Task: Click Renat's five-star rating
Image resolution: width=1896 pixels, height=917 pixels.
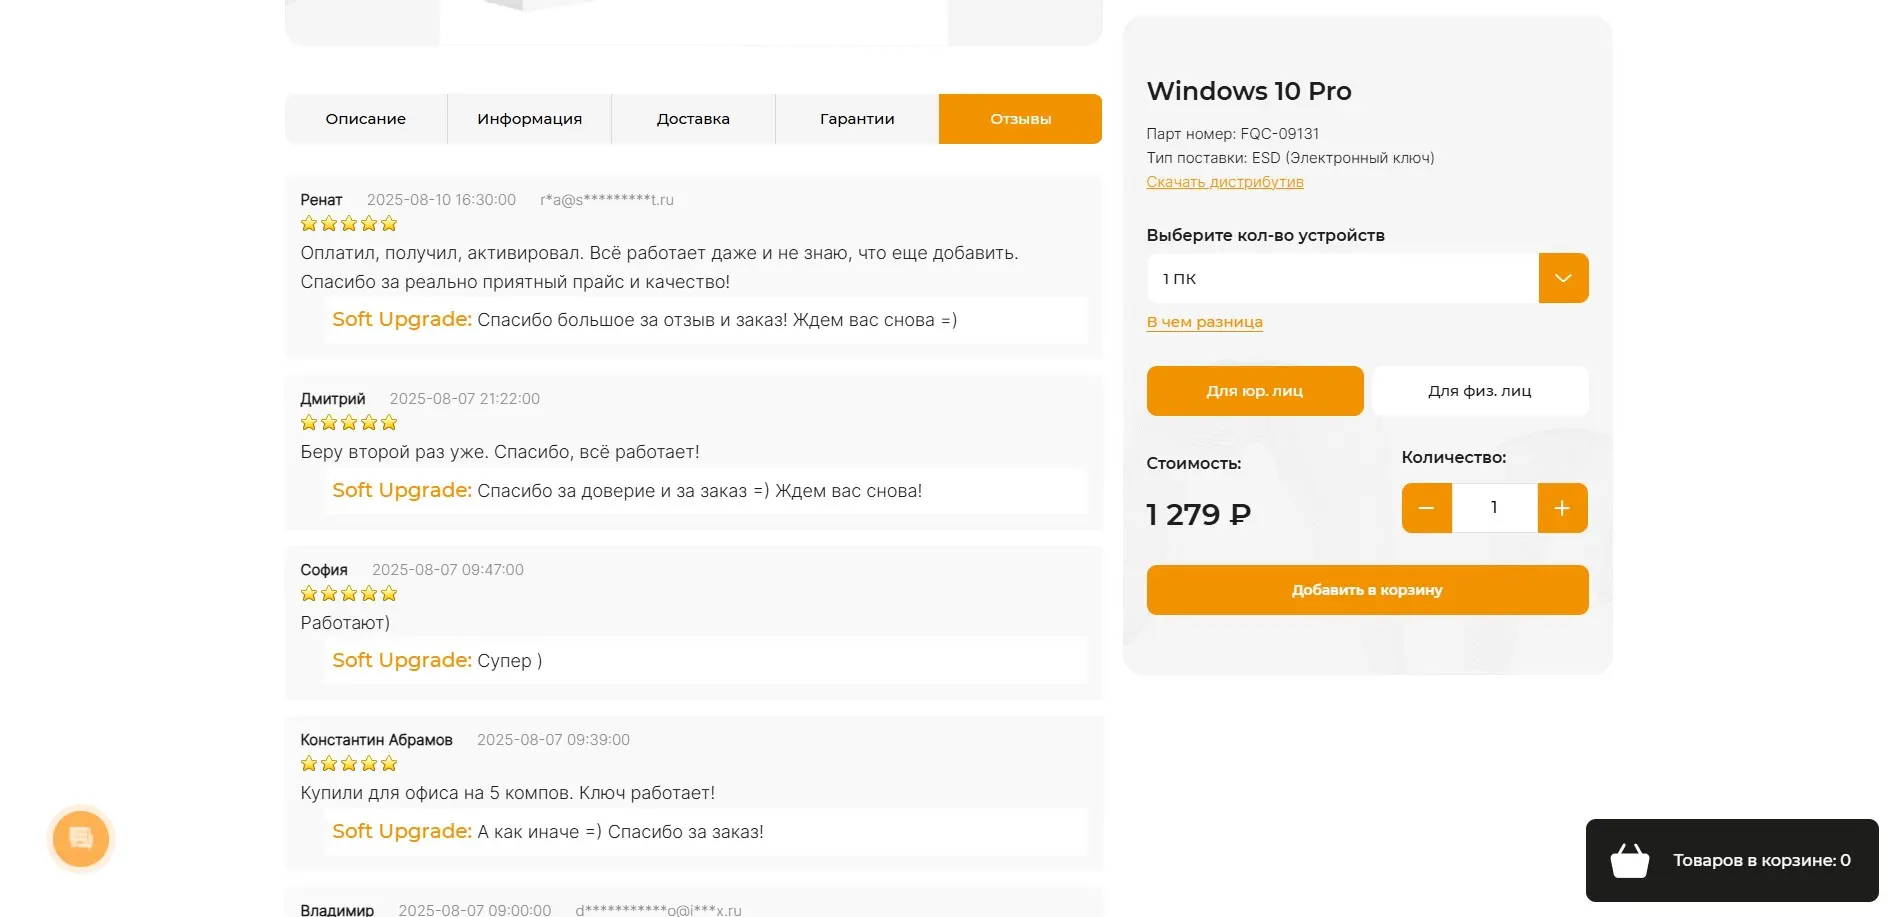Action: (349, 224)
